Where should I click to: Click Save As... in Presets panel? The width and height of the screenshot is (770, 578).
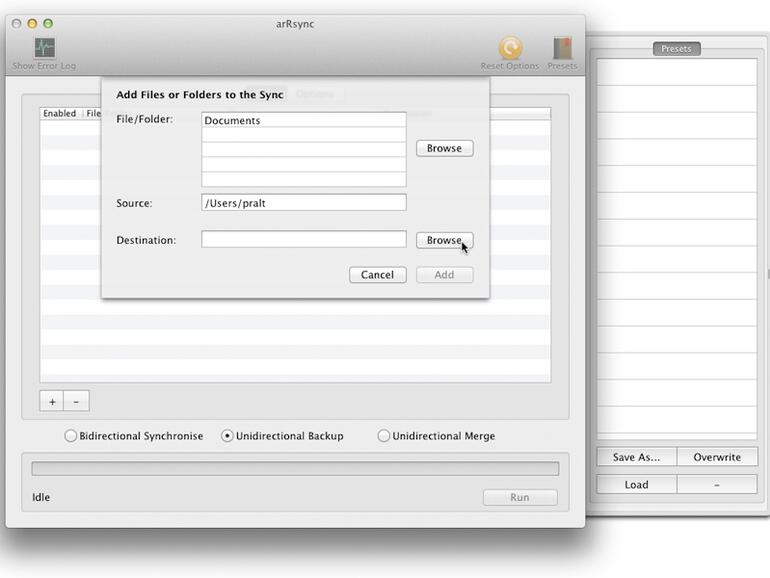click(636, 457)
